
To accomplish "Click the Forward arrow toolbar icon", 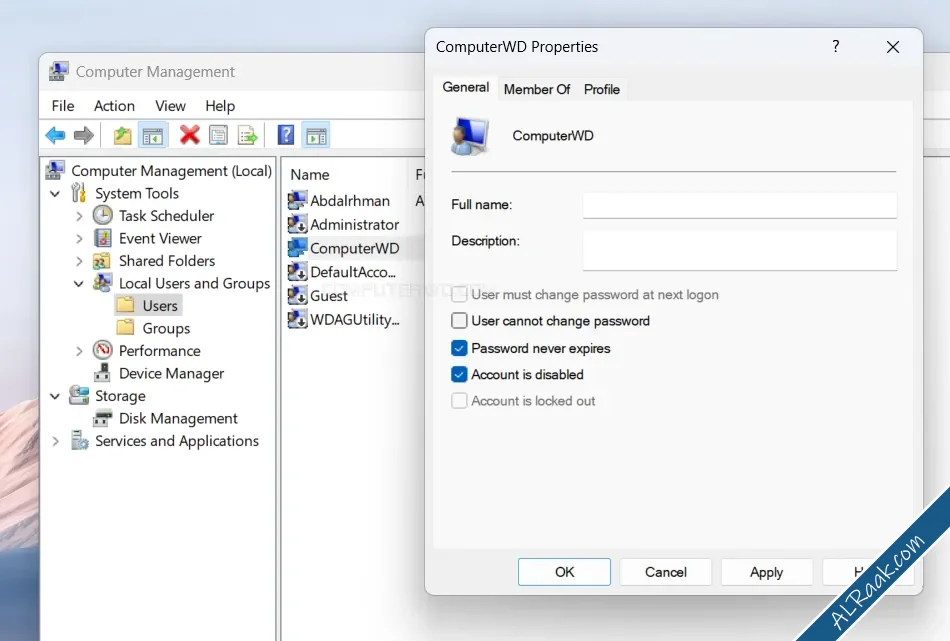I will [x=84, y=135].
